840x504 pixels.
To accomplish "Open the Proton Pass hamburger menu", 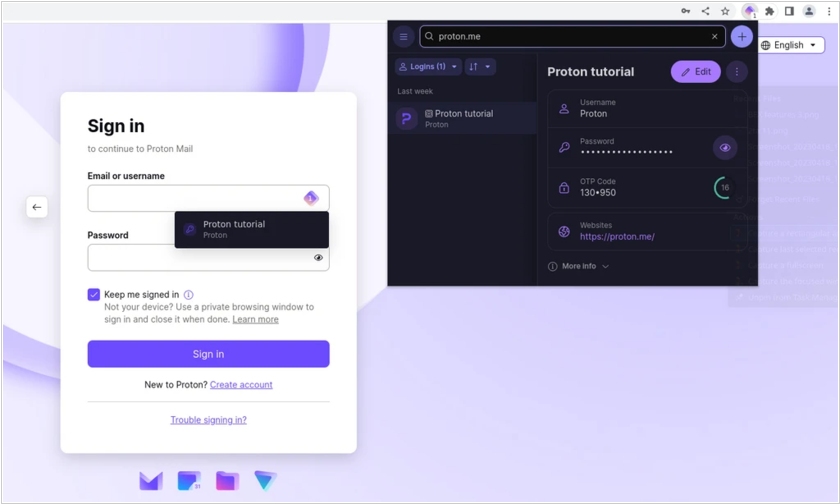I will tap(403, 36).
